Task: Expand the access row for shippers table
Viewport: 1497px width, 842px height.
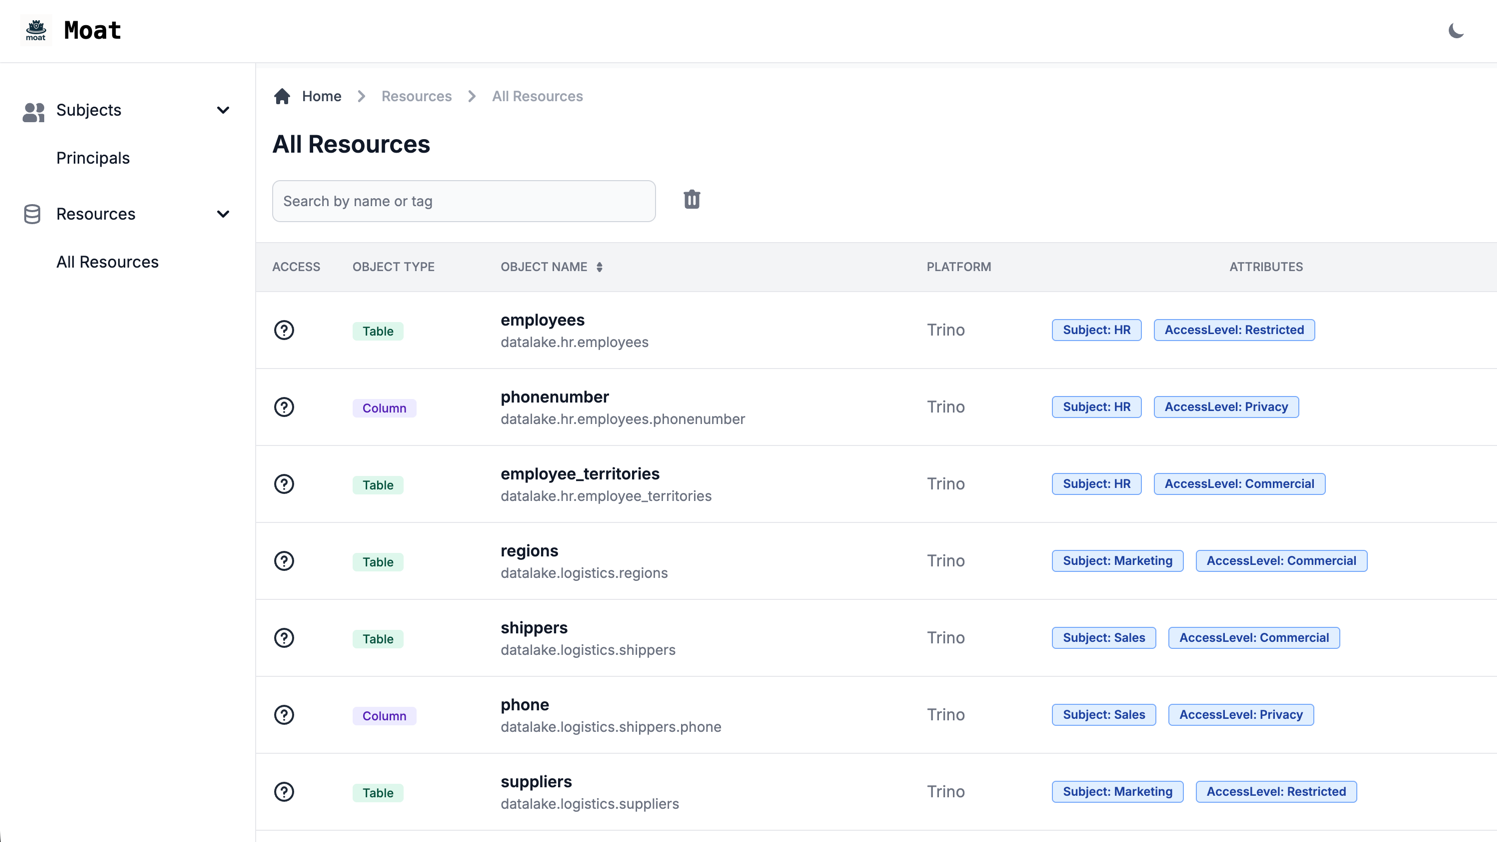Action: (284, 637)
